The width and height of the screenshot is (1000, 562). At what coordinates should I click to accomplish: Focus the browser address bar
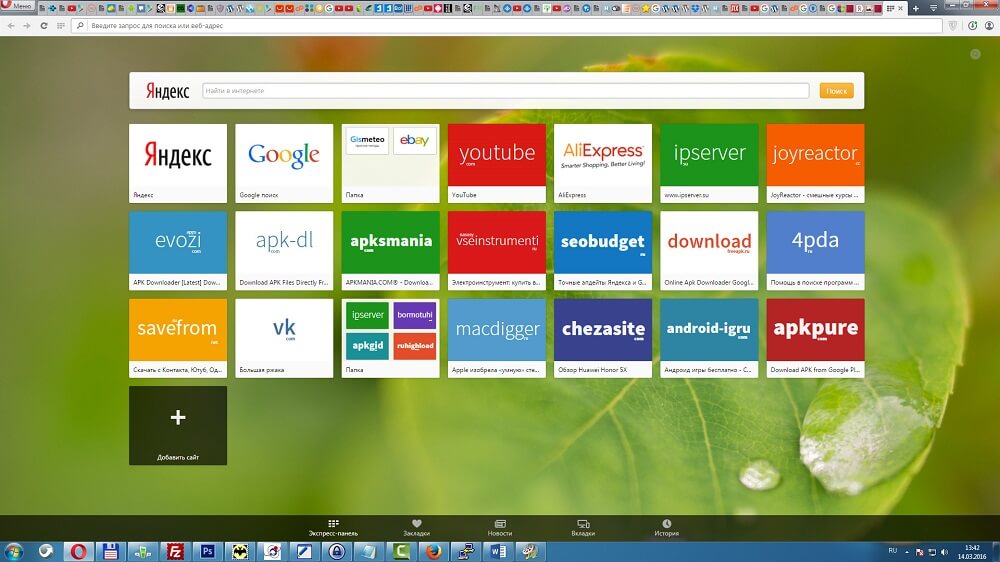[500, 24]
